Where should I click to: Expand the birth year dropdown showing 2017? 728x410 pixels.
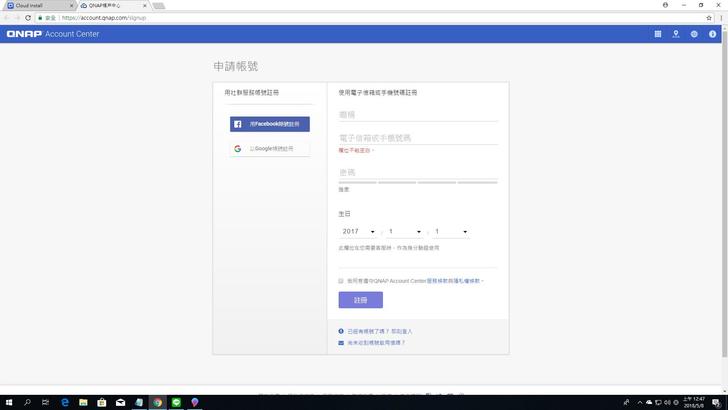click(x=359, y=232)
